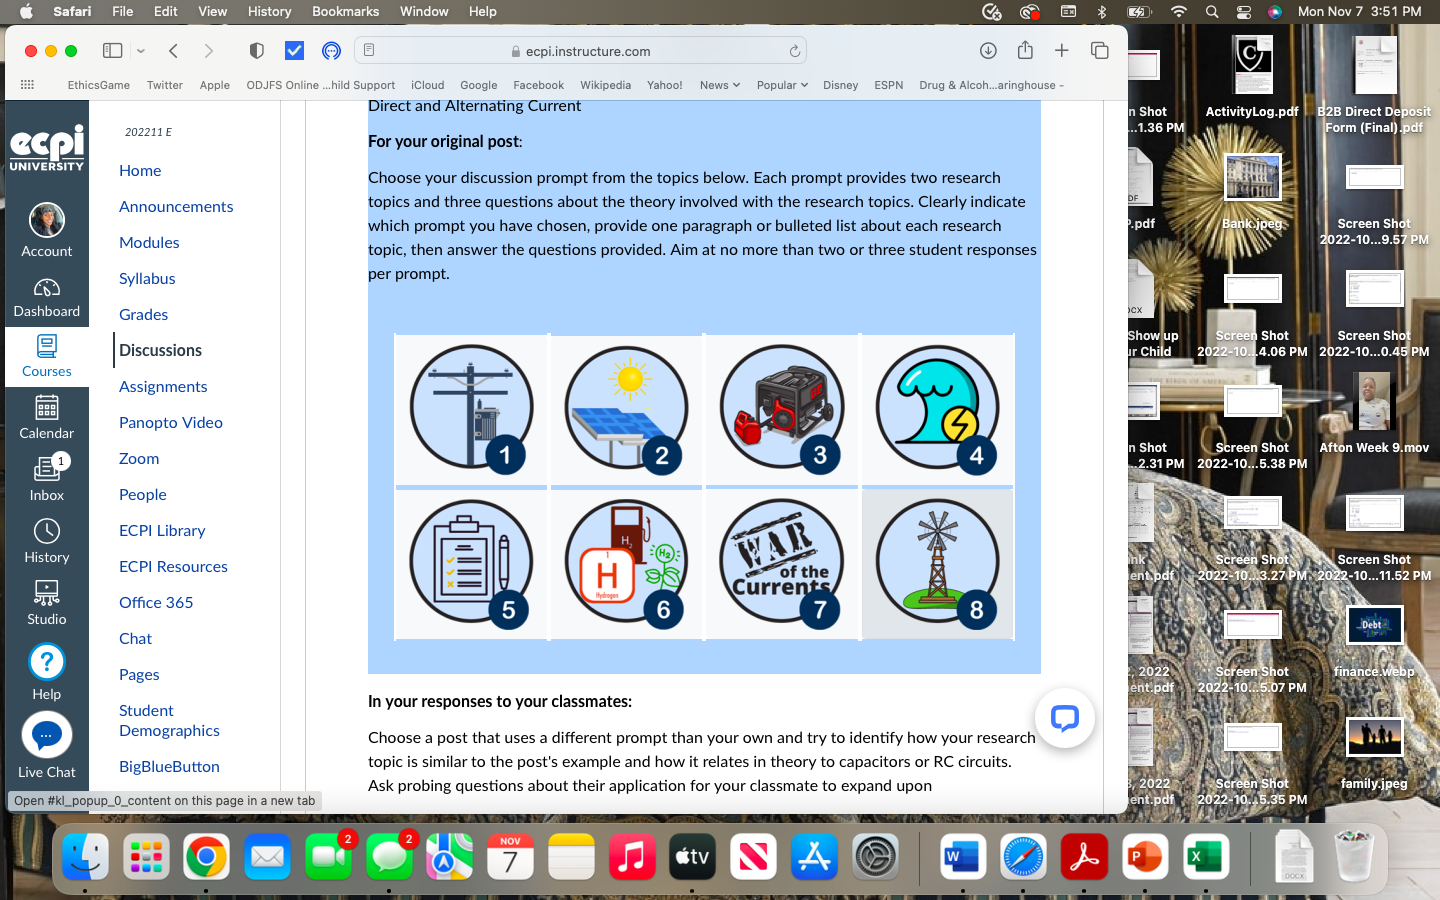The width and height of the screenshot is (1440, 900).
Task: Open Microsoft Word from the Dock
Action: pos(962,857)
